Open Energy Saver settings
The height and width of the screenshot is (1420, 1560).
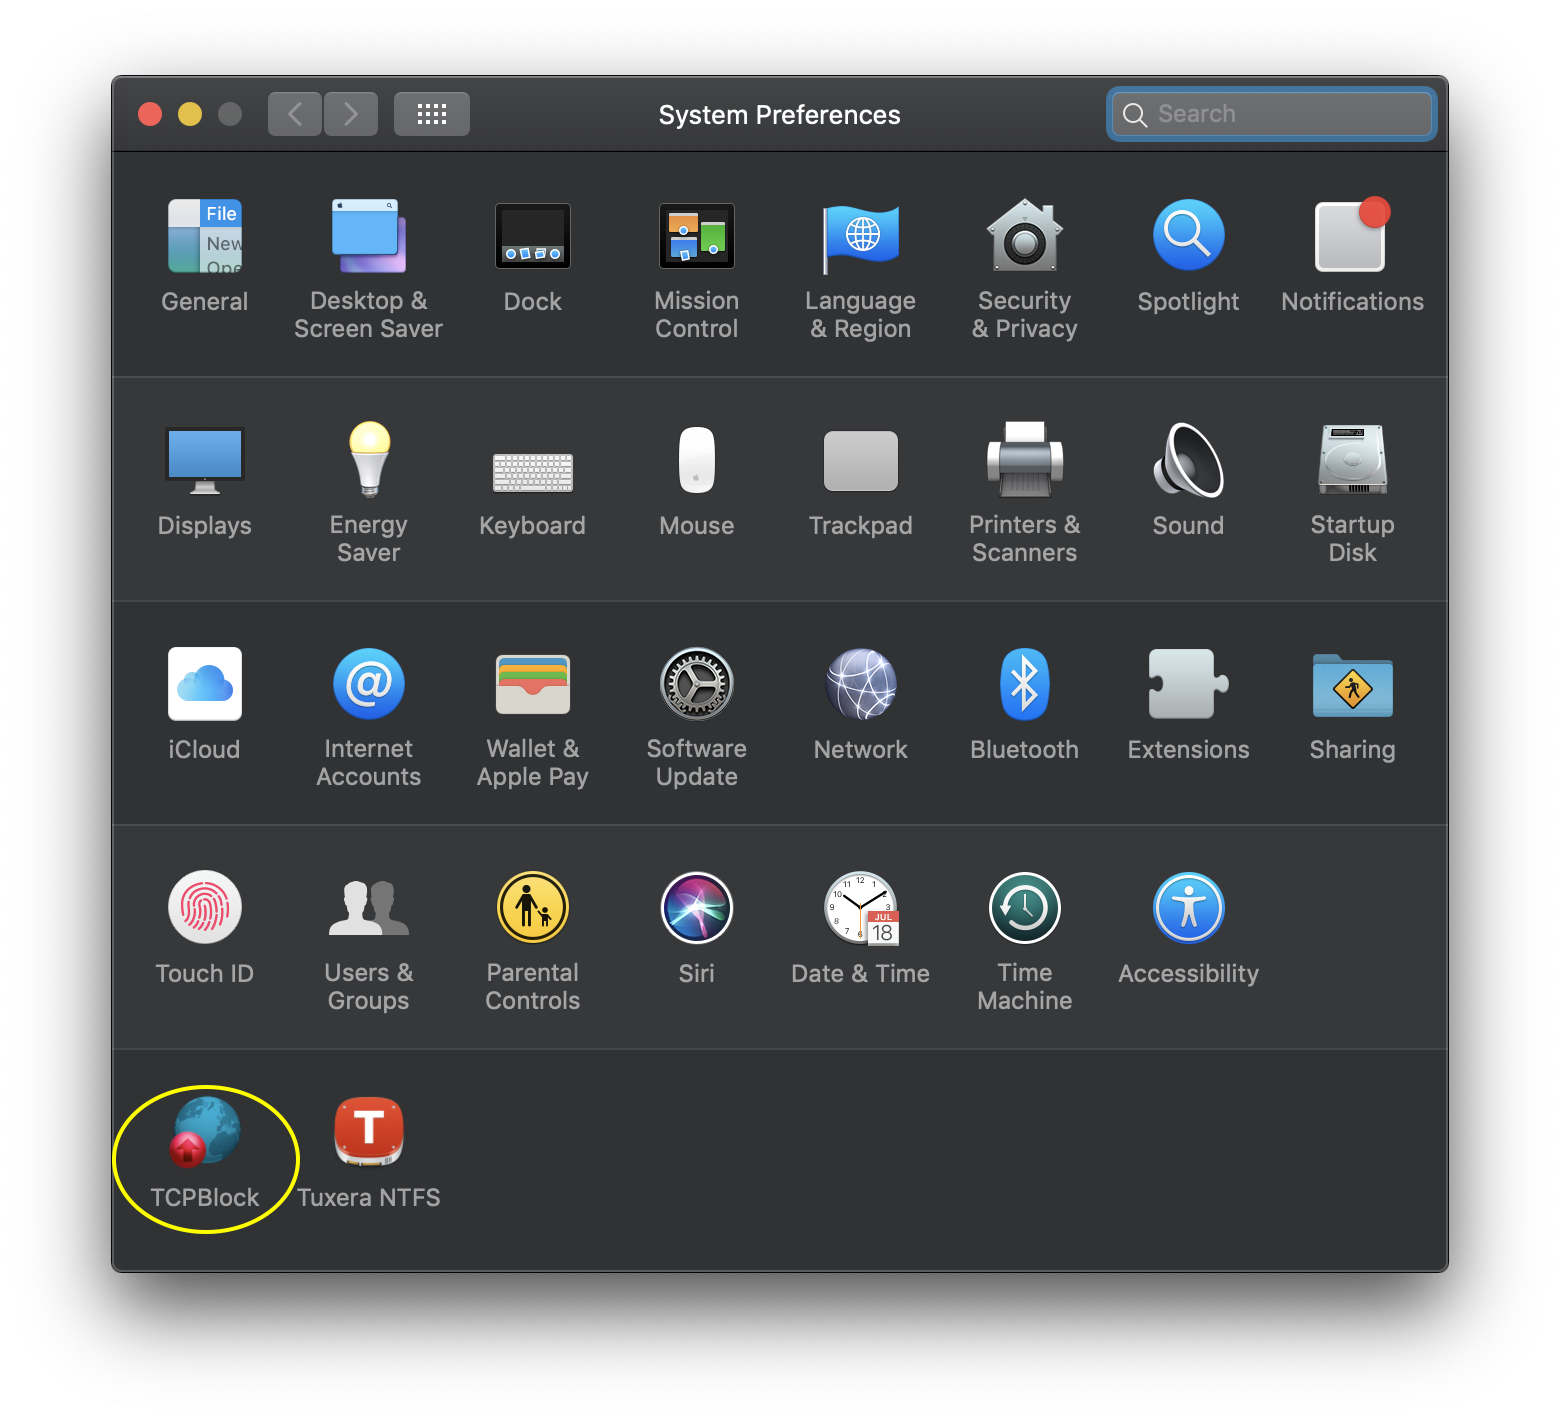click(368, 462)
